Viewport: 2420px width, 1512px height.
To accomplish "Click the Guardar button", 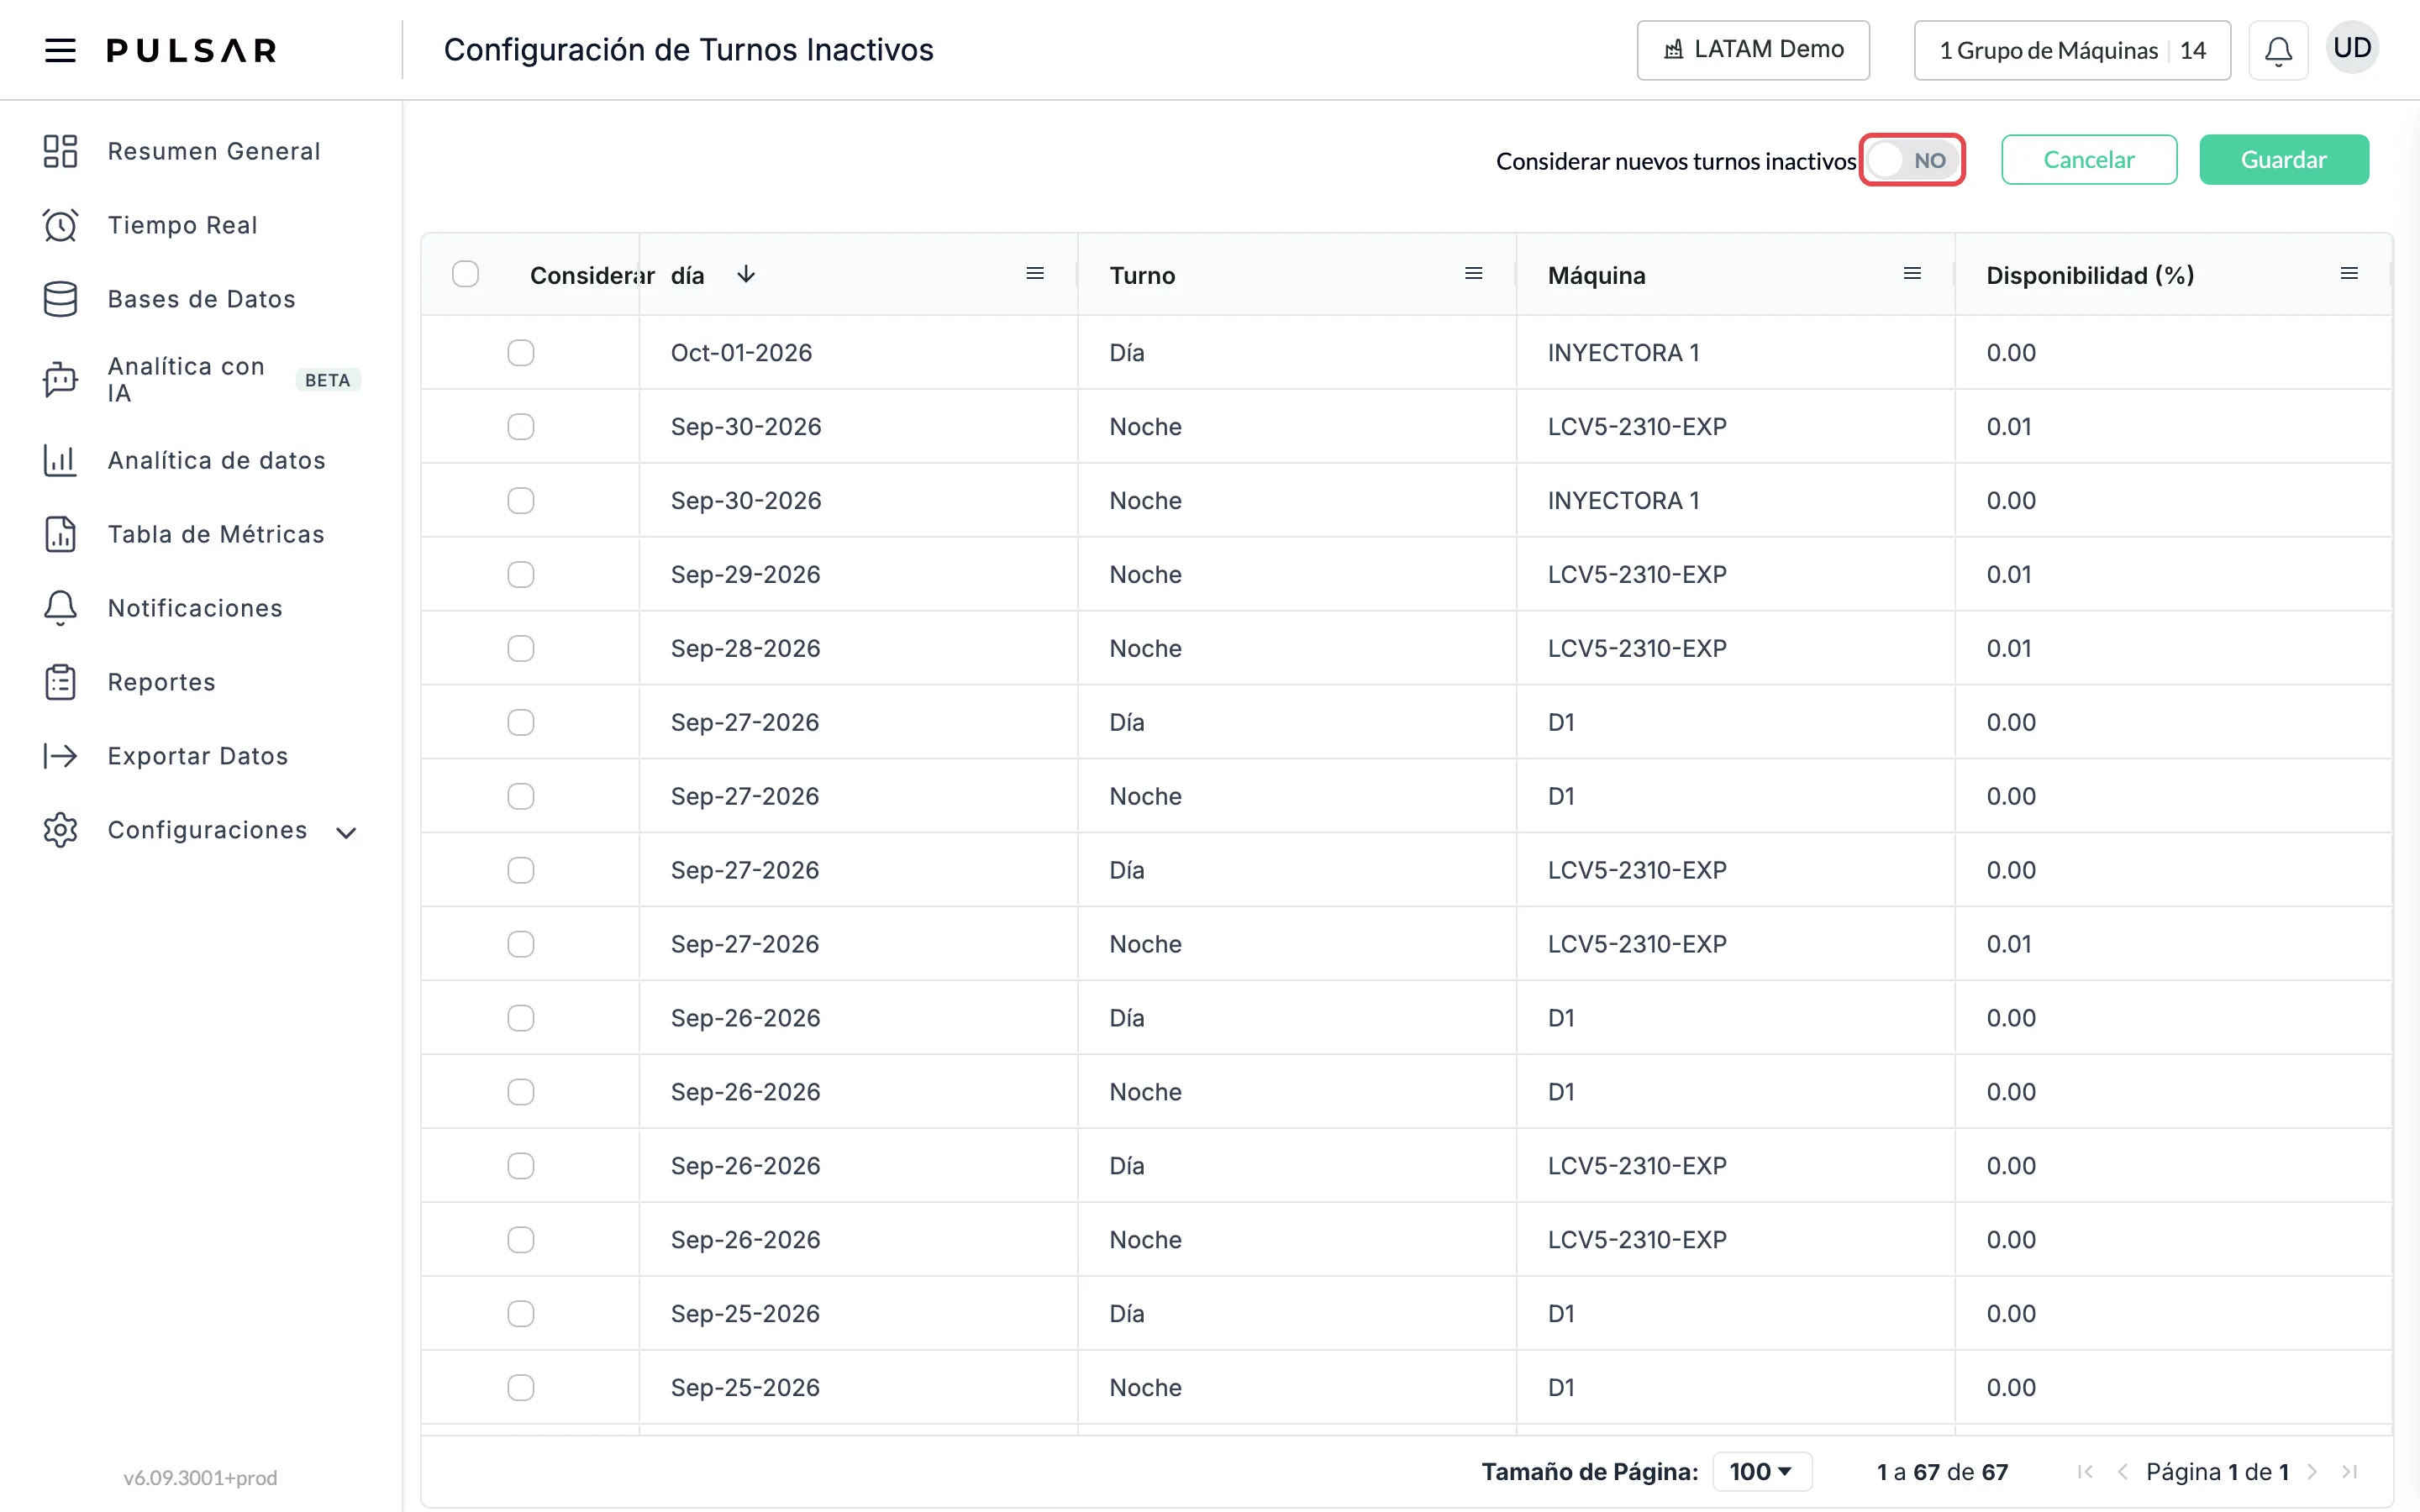I will (2284, 160).
